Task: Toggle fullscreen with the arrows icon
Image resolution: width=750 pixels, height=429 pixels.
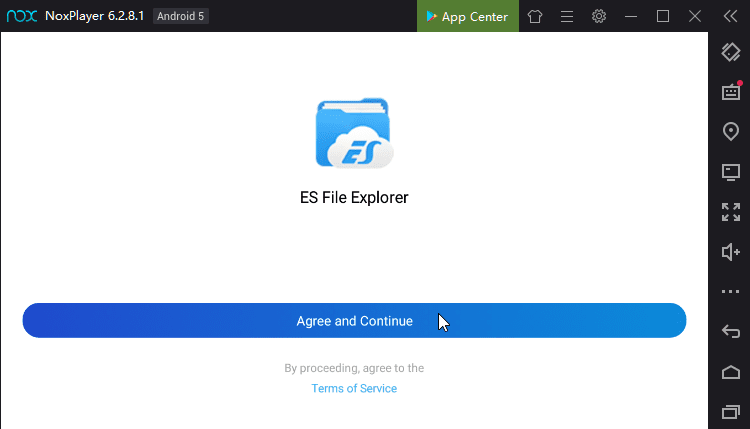Action: [x=730, y=212]
